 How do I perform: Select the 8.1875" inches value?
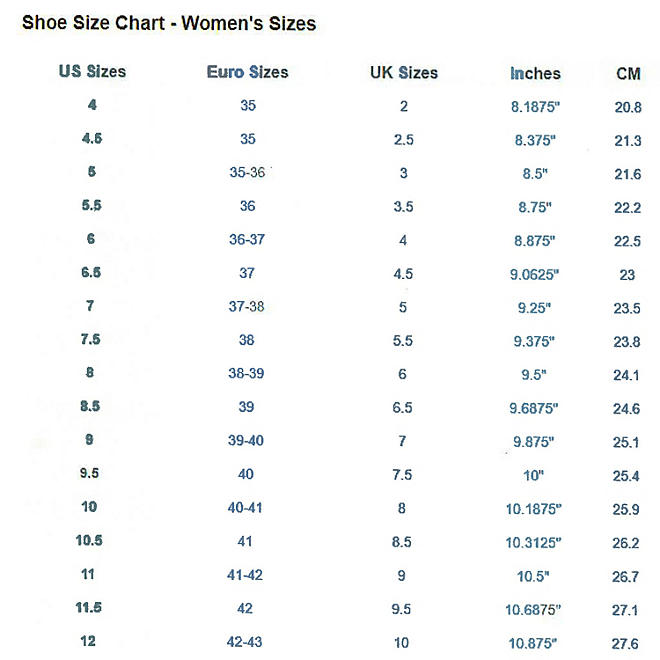pyautogui.click(x=535, y=107)
